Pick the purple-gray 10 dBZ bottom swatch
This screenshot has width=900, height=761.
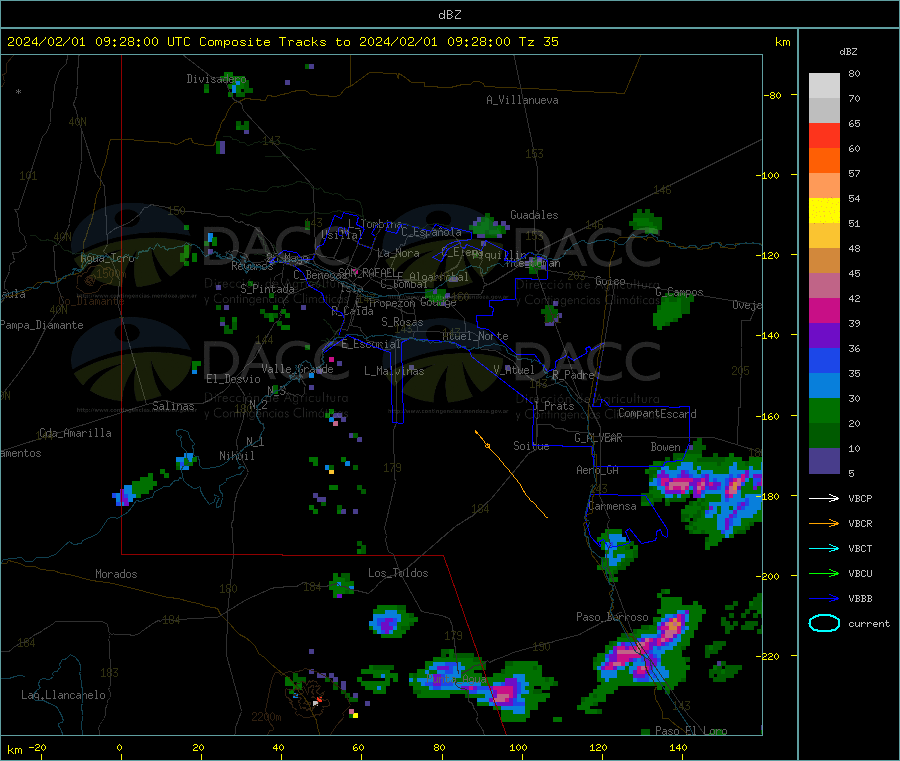pyautogui.click(x=824, y=461)
